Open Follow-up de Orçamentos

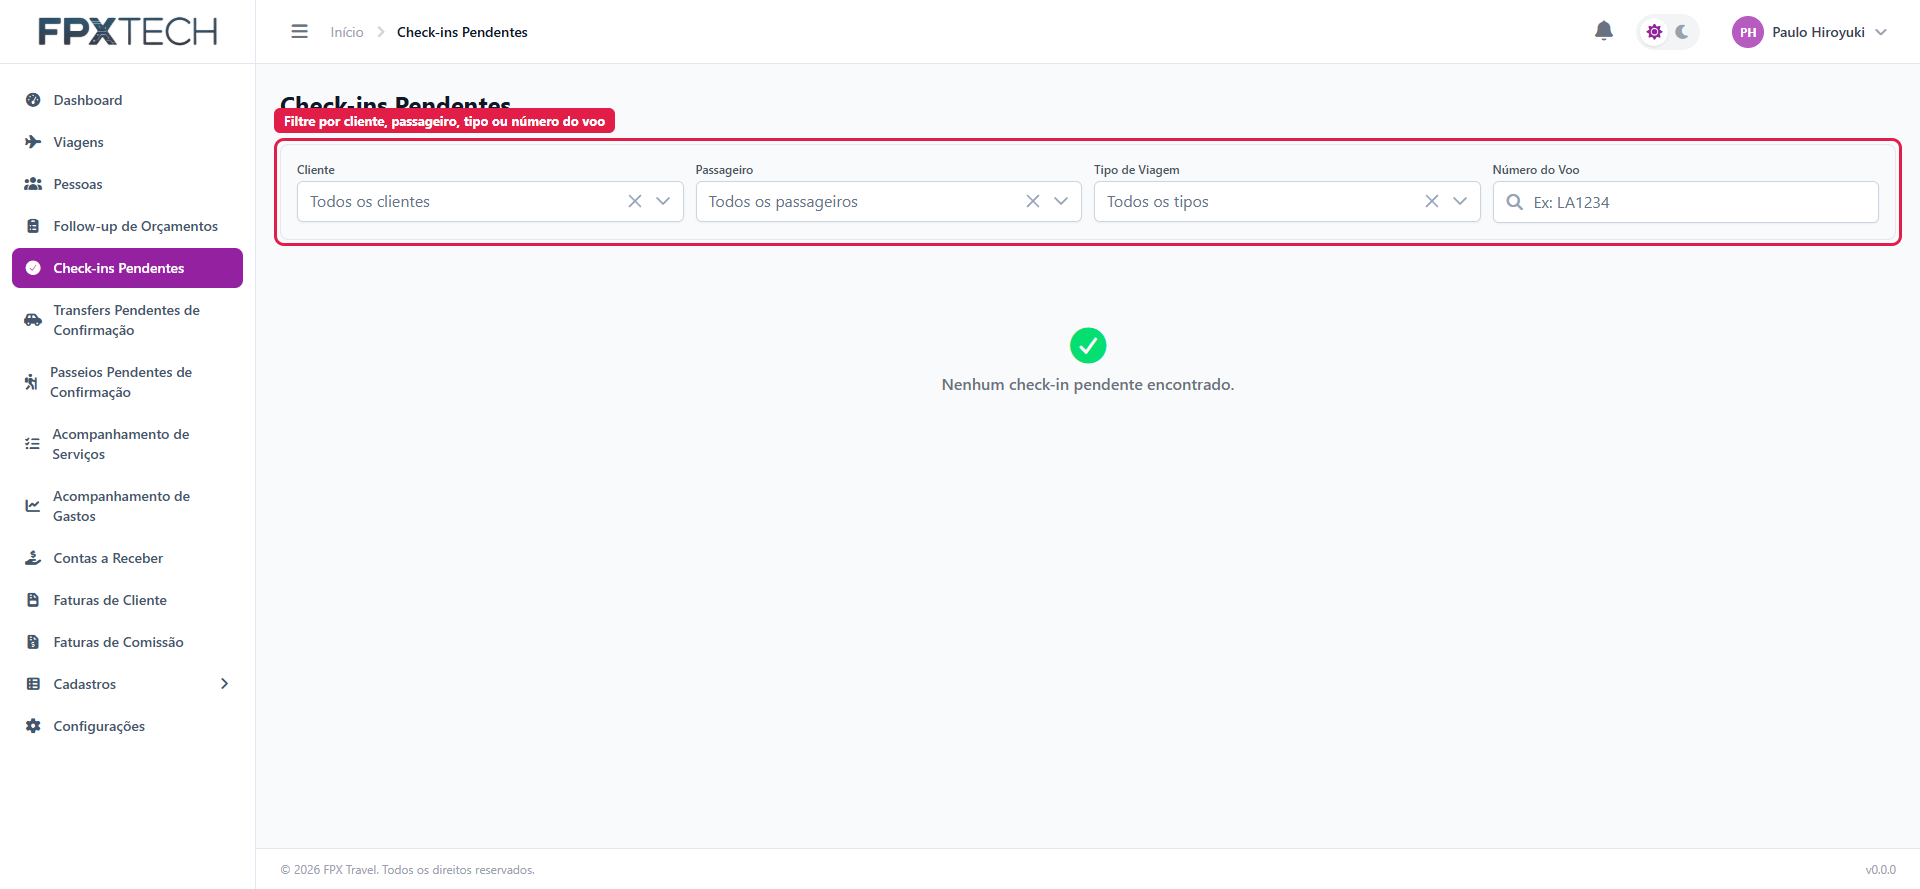point(127,226)
